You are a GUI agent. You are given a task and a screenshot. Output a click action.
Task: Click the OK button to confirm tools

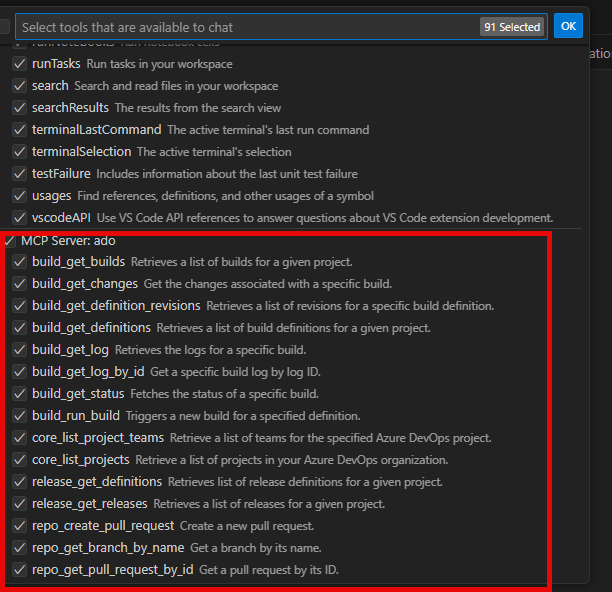click(568, 27)
